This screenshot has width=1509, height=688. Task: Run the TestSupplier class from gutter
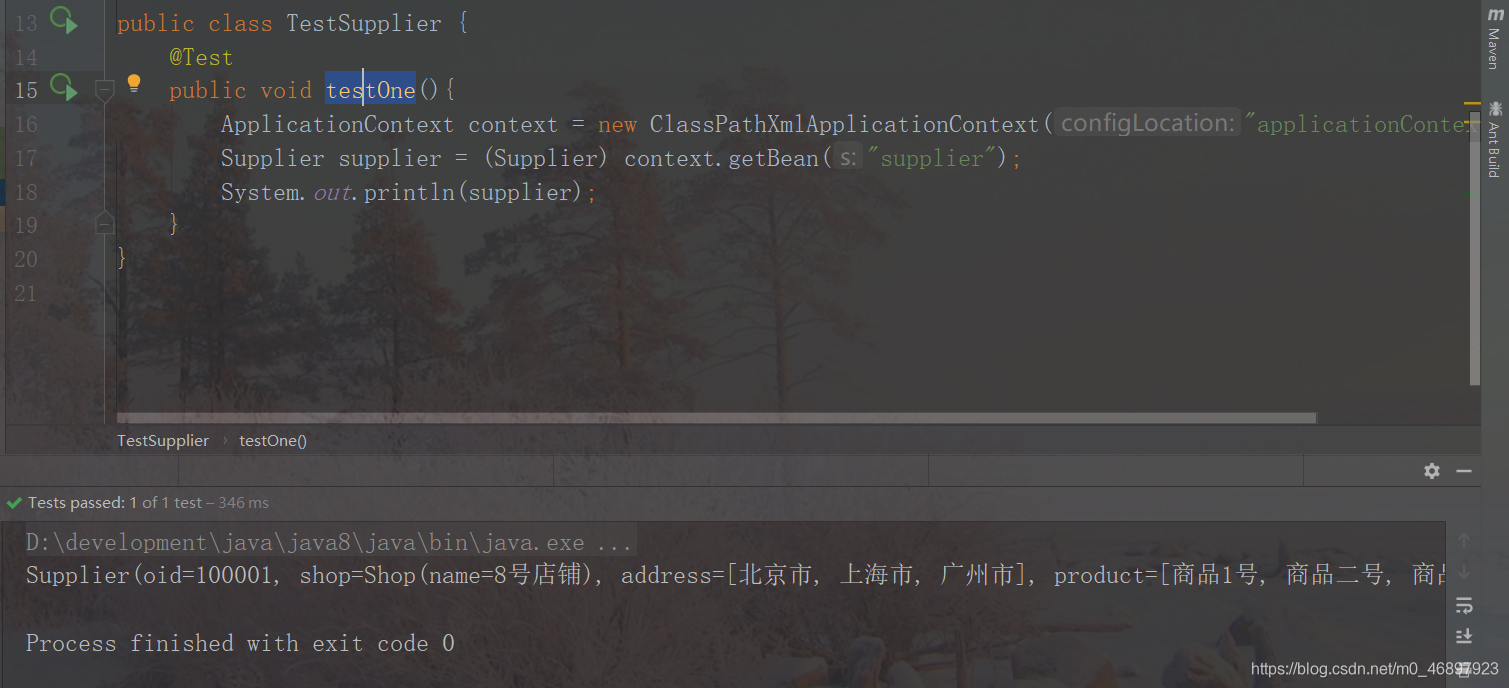64,21
